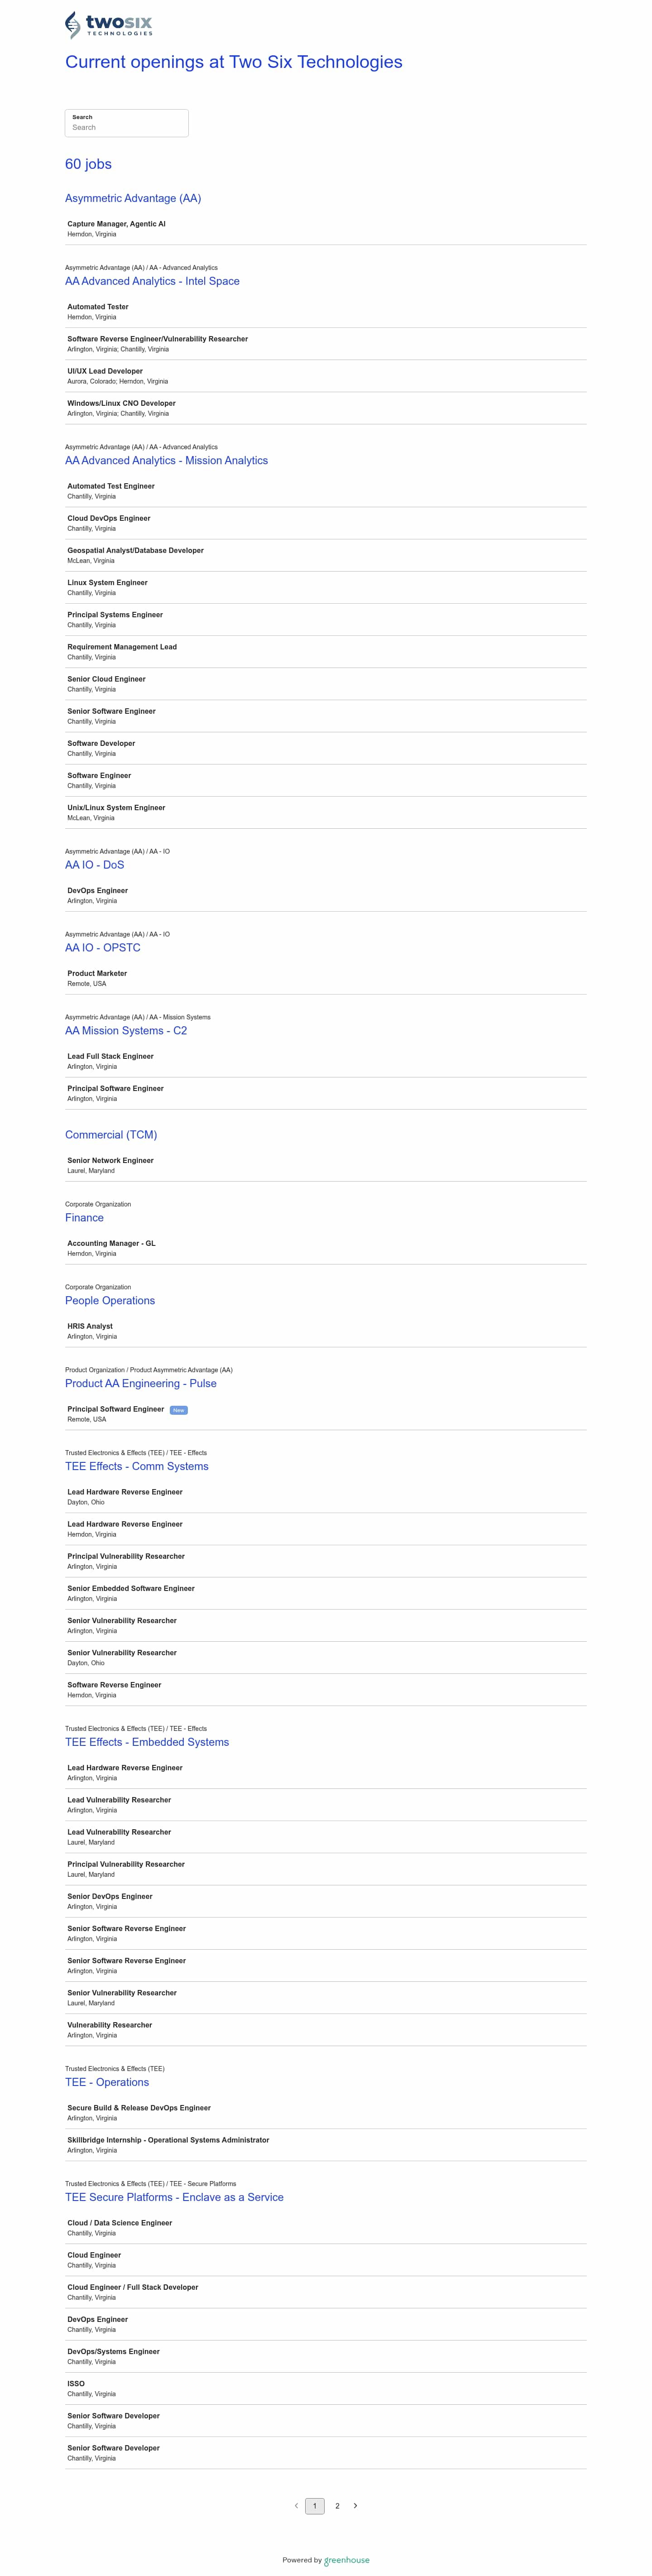View the Senior DevOps Engineer posting
This screenshot has width=652, height=2576.
click(110, 1896)
